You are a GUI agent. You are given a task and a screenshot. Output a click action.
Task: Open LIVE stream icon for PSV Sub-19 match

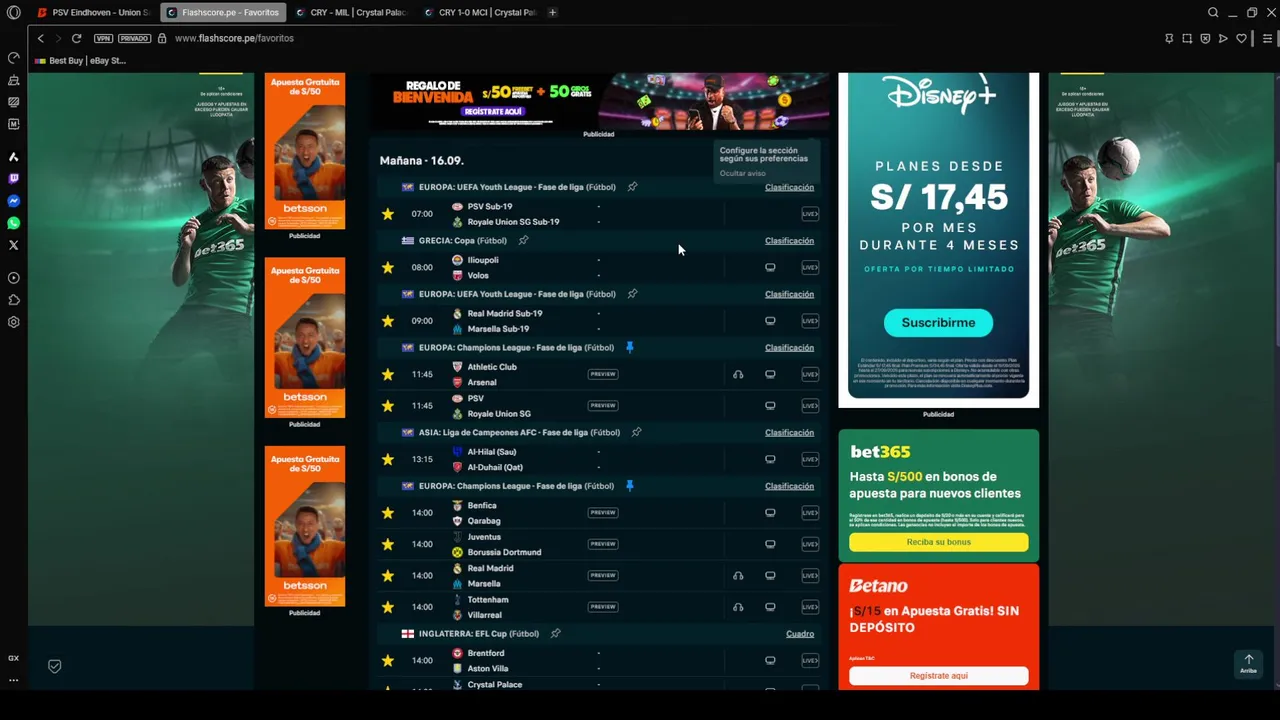pyautogui.click(x=810, y=214)
